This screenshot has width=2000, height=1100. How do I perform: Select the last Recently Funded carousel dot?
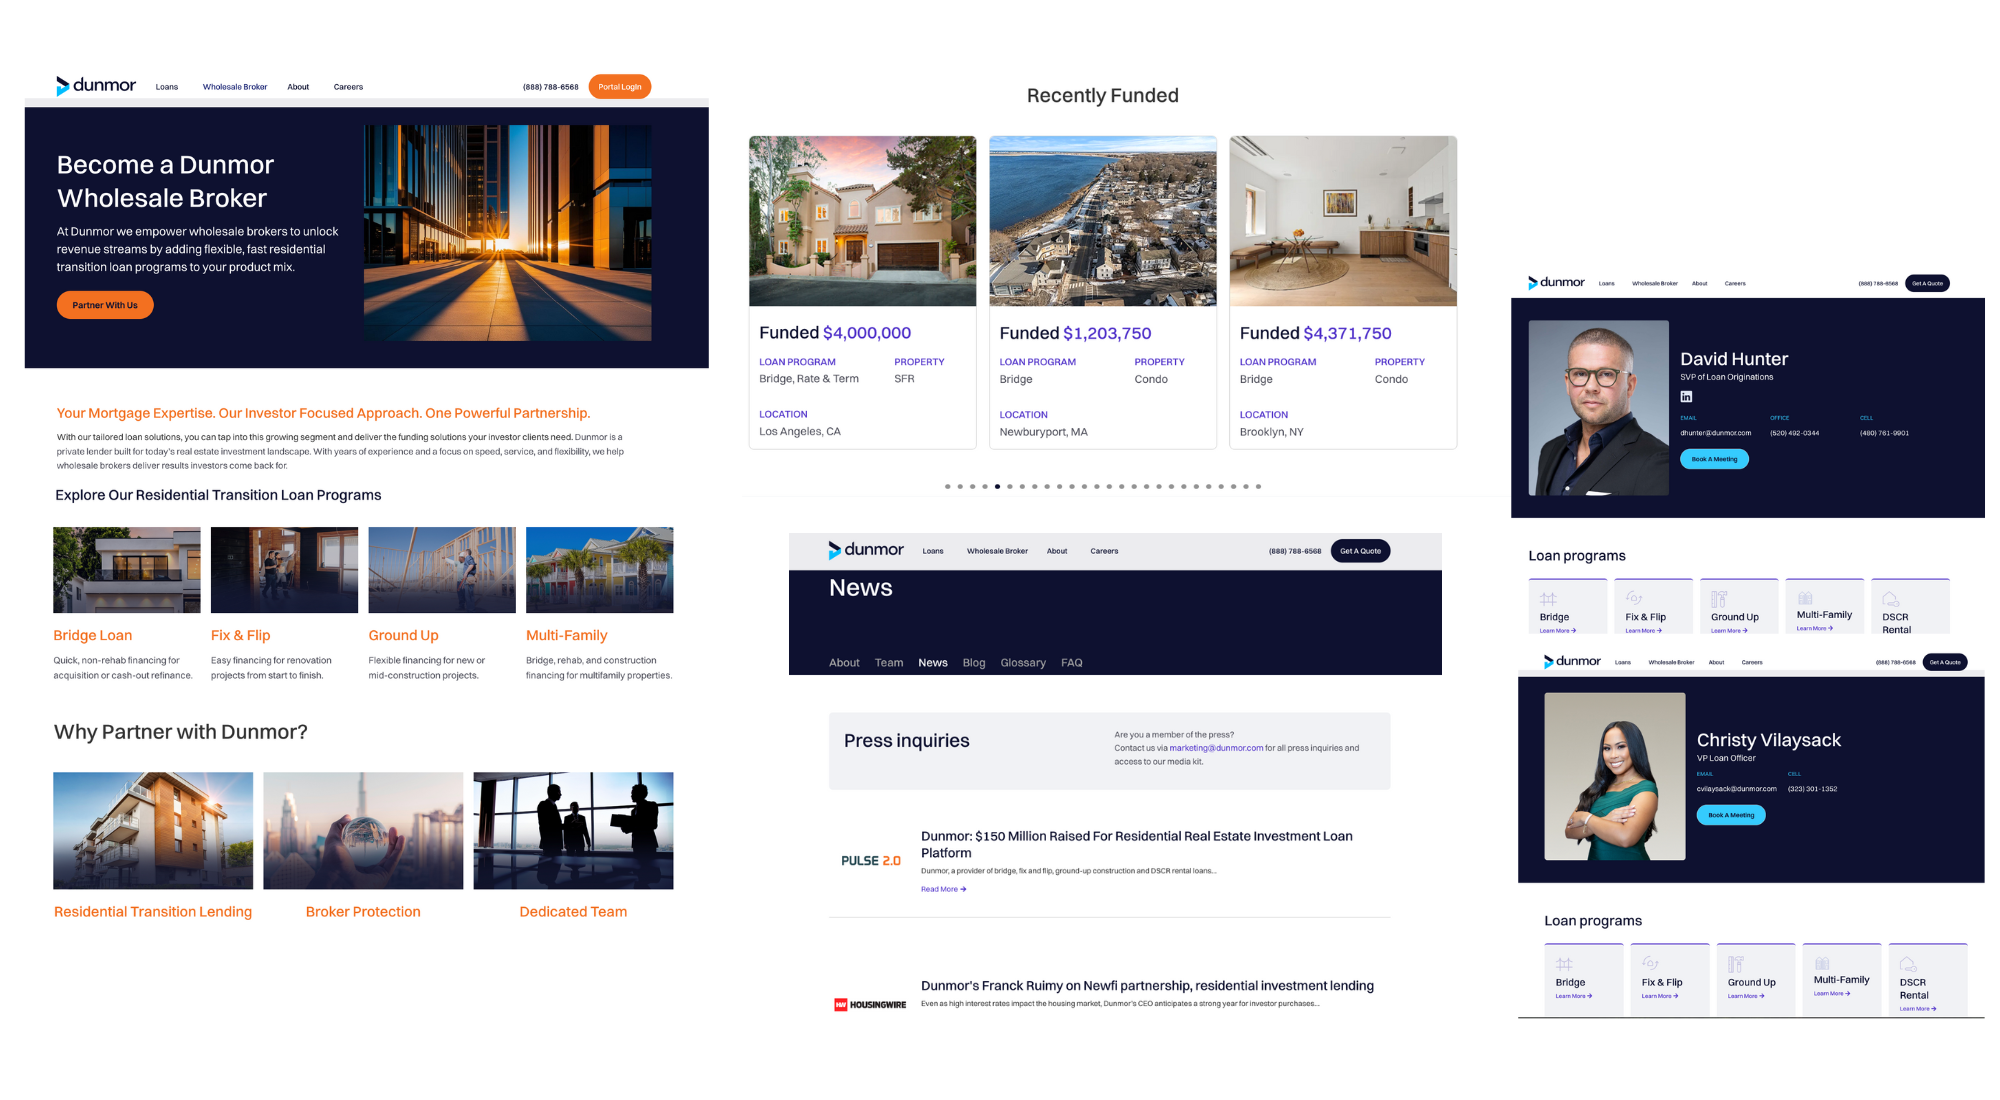1258,487
